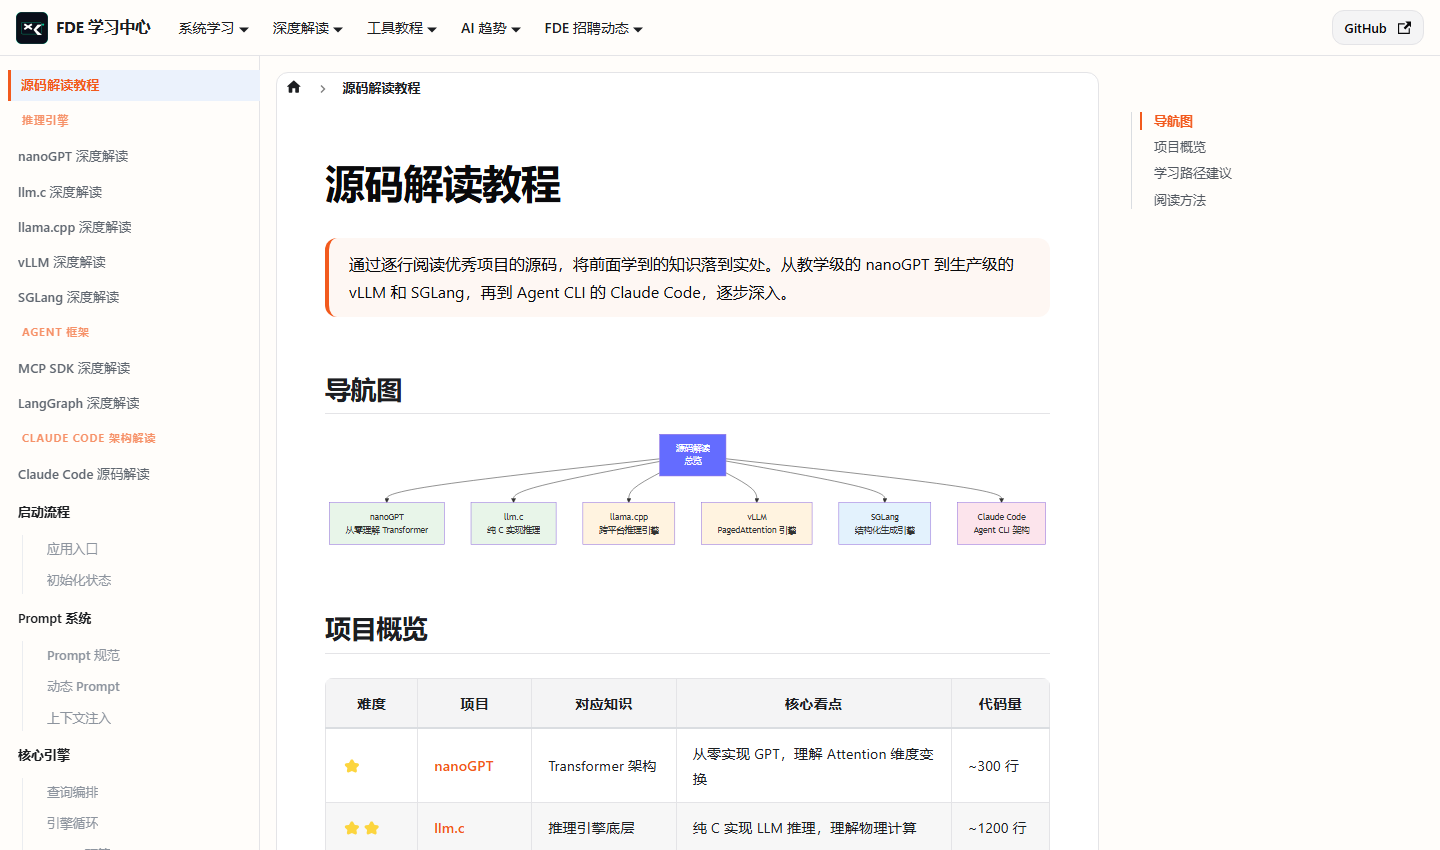Open the 工具教程 dropdown
Image resolution: width=1440 pixels, height=850 pixels.
[401, 28]
